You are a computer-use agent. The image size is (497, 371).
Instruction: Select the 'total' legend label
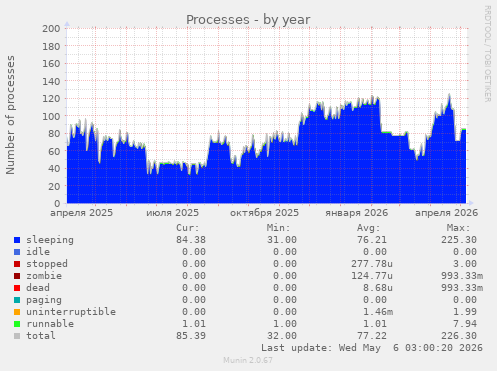click(41, 336)
